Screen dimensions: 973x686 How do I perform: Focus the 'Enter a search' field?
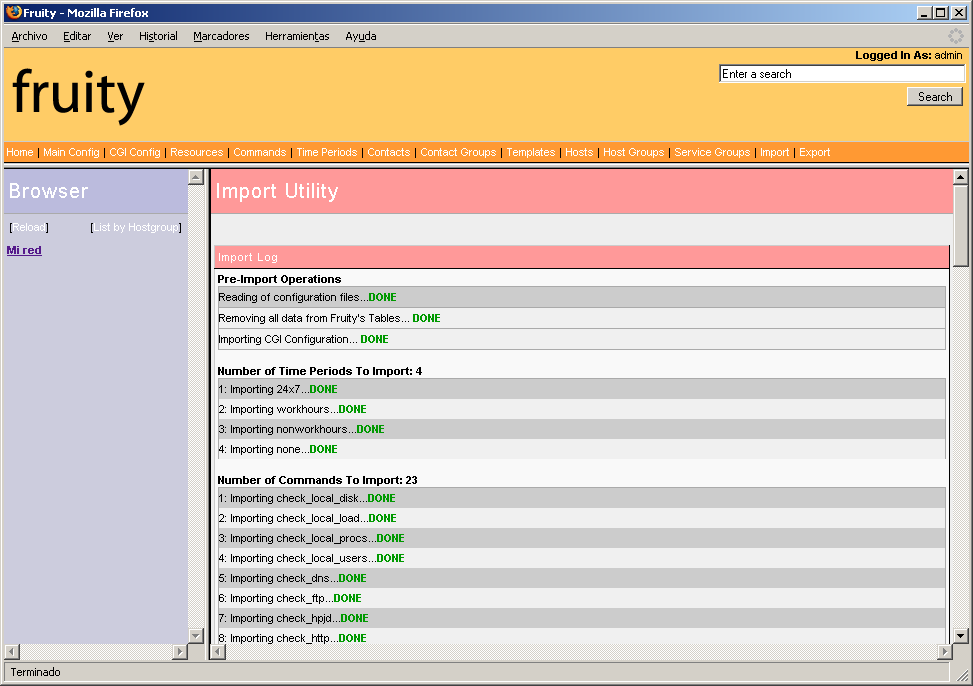[841, 74]
